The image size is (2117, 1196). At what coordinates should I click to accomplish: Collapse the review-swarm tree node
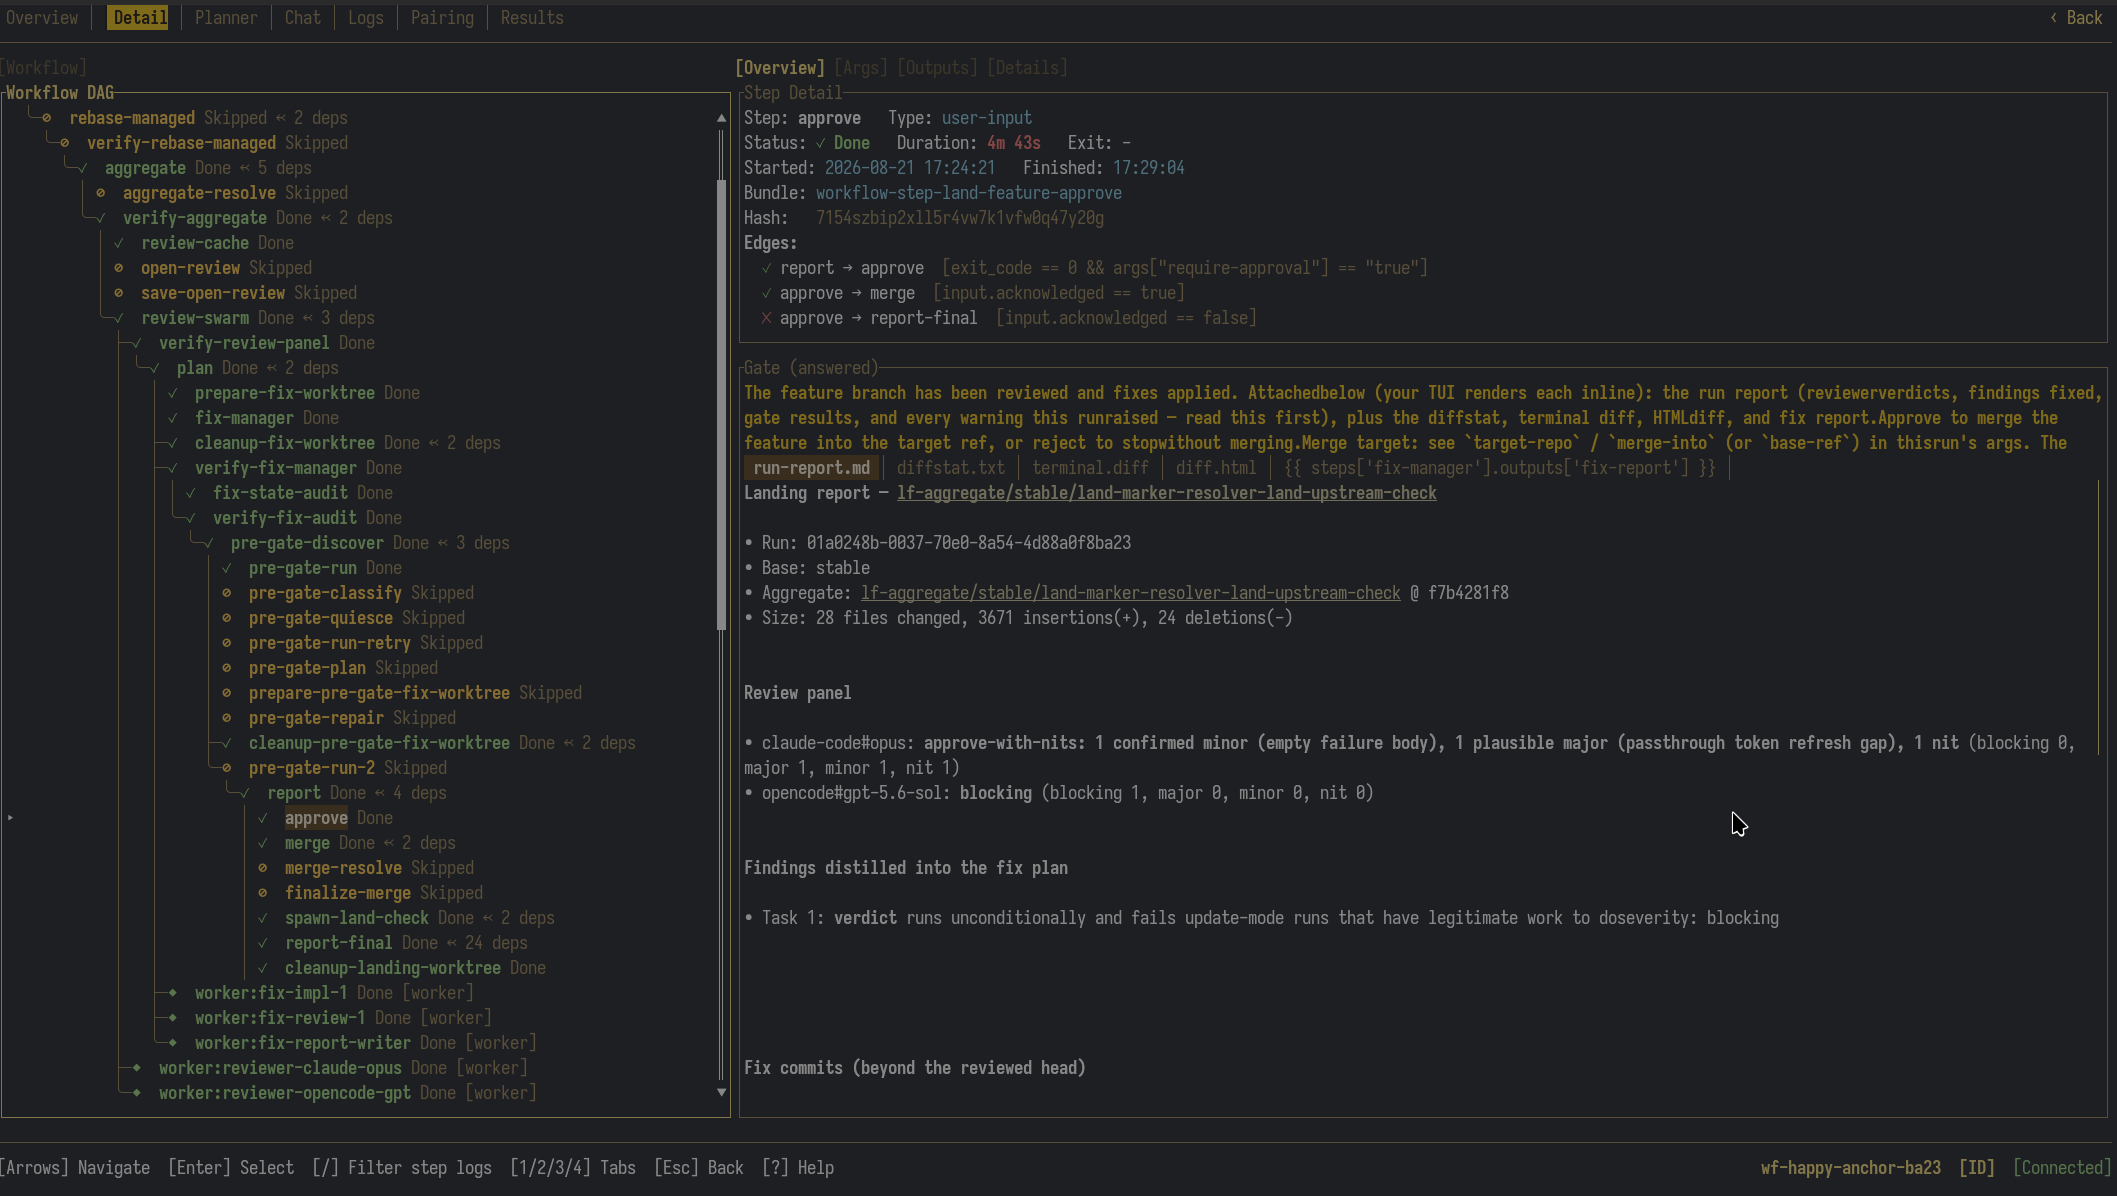point(119,318)
